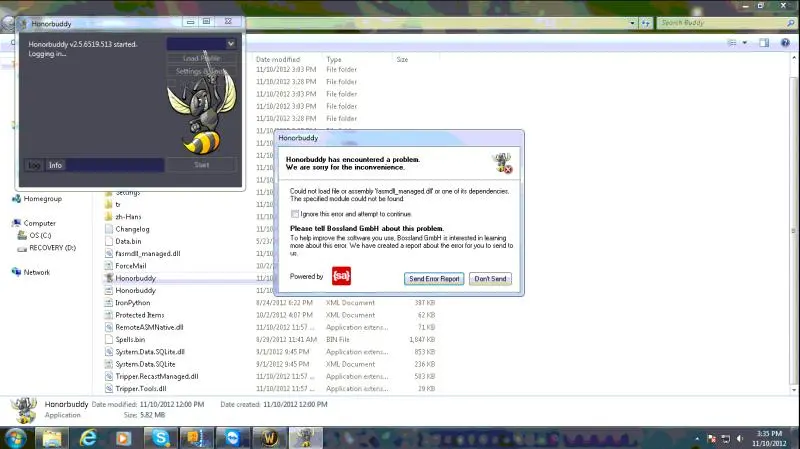Click the Honorbuddy error bee icon
800x449 pixels.
point(502,163)
